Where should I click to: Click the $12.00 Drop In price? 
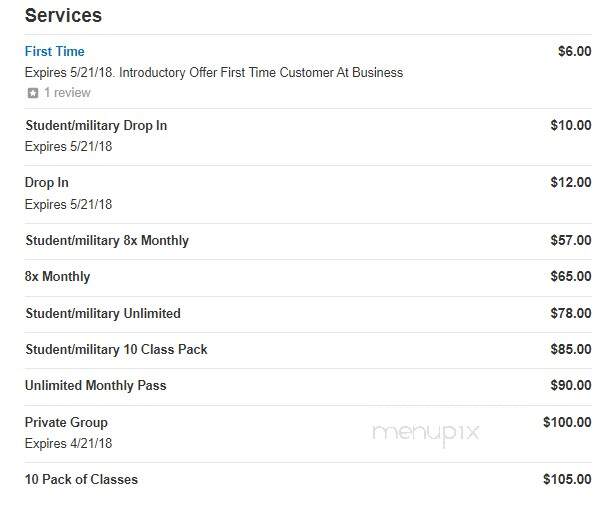[571, 182]
